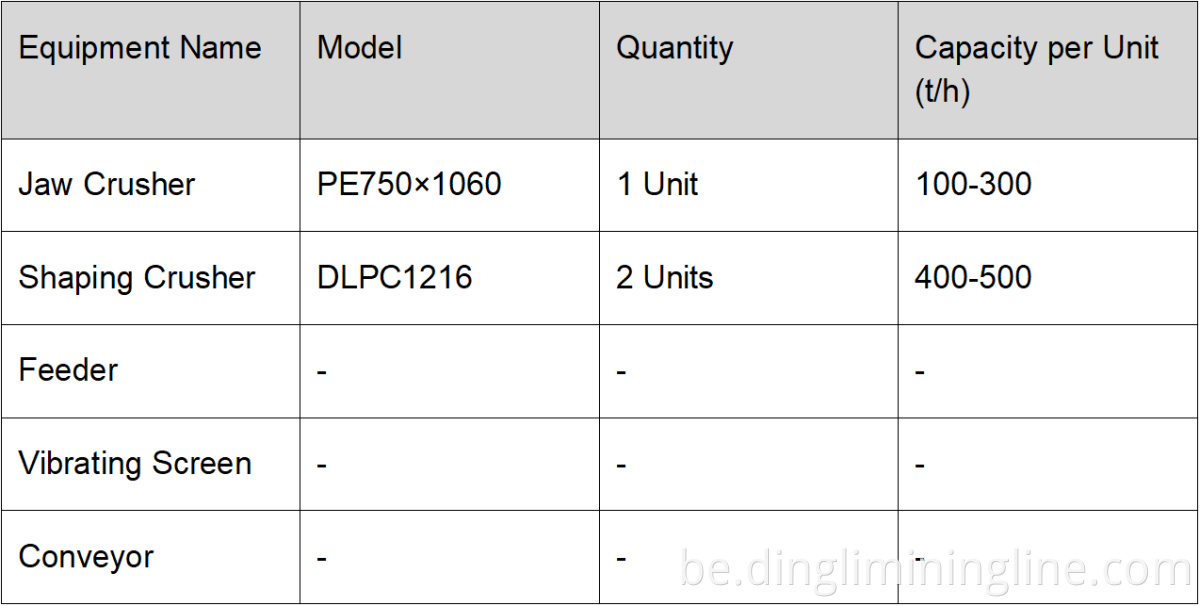Select the 2 Units quantity cell
This screenshot has height=606, width=1200.
(664, 278)
